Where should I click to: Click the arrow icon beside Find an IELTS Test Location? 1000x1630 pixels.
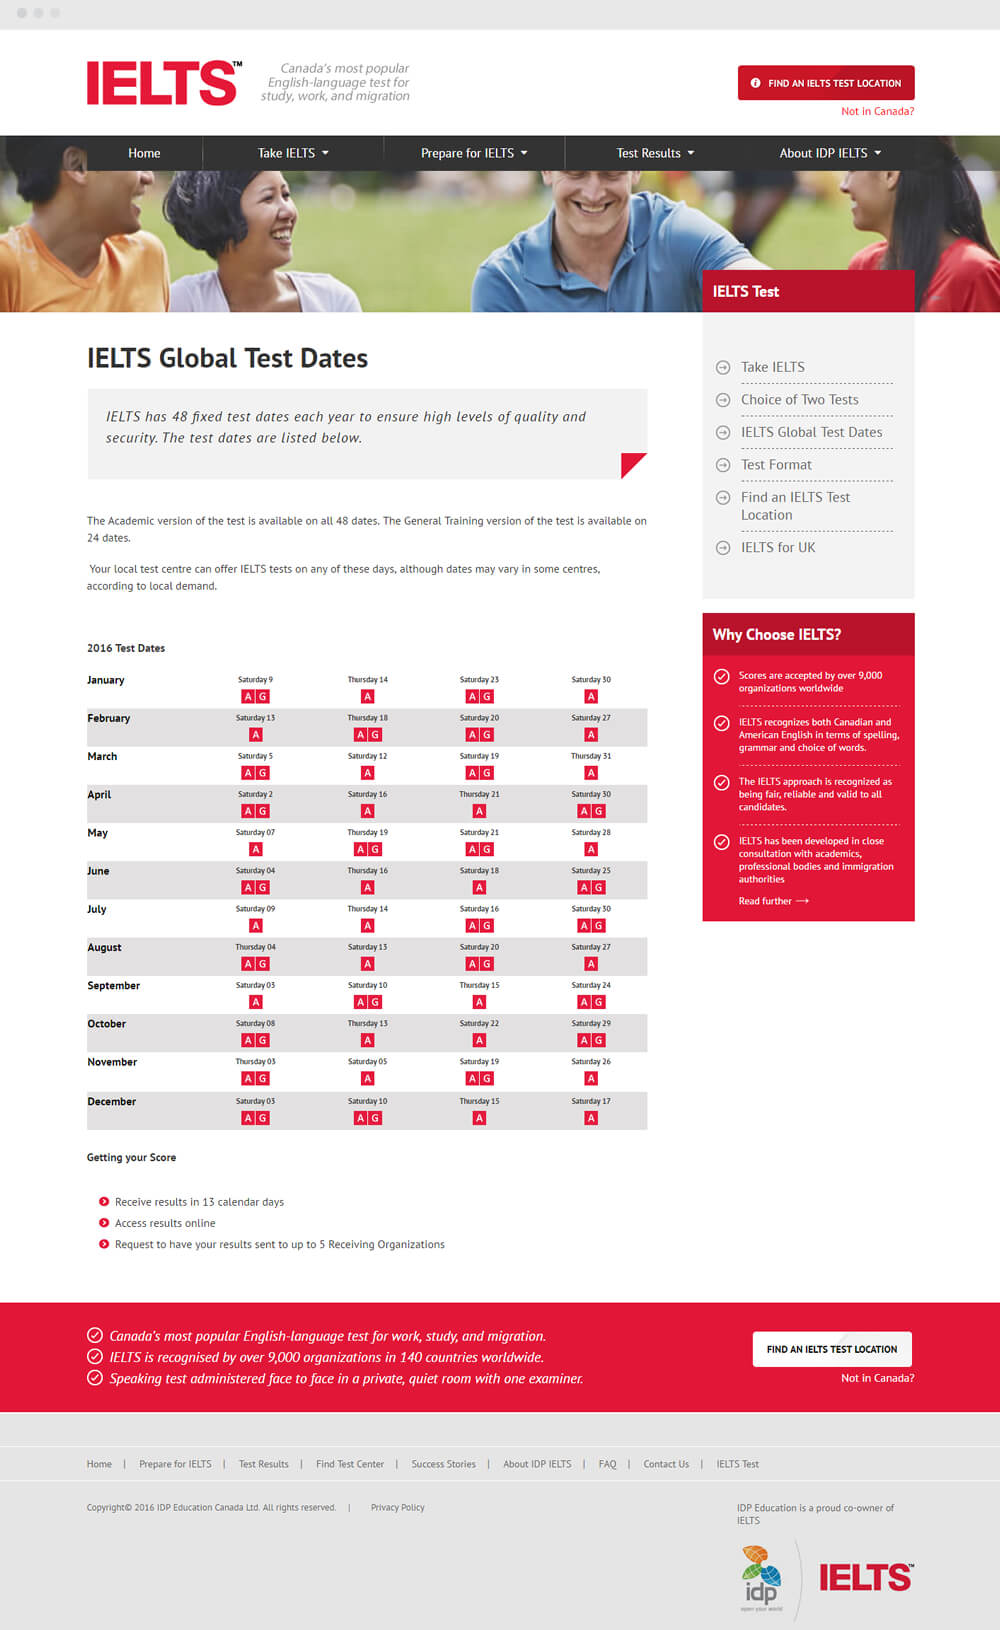[x=723, y=498]
